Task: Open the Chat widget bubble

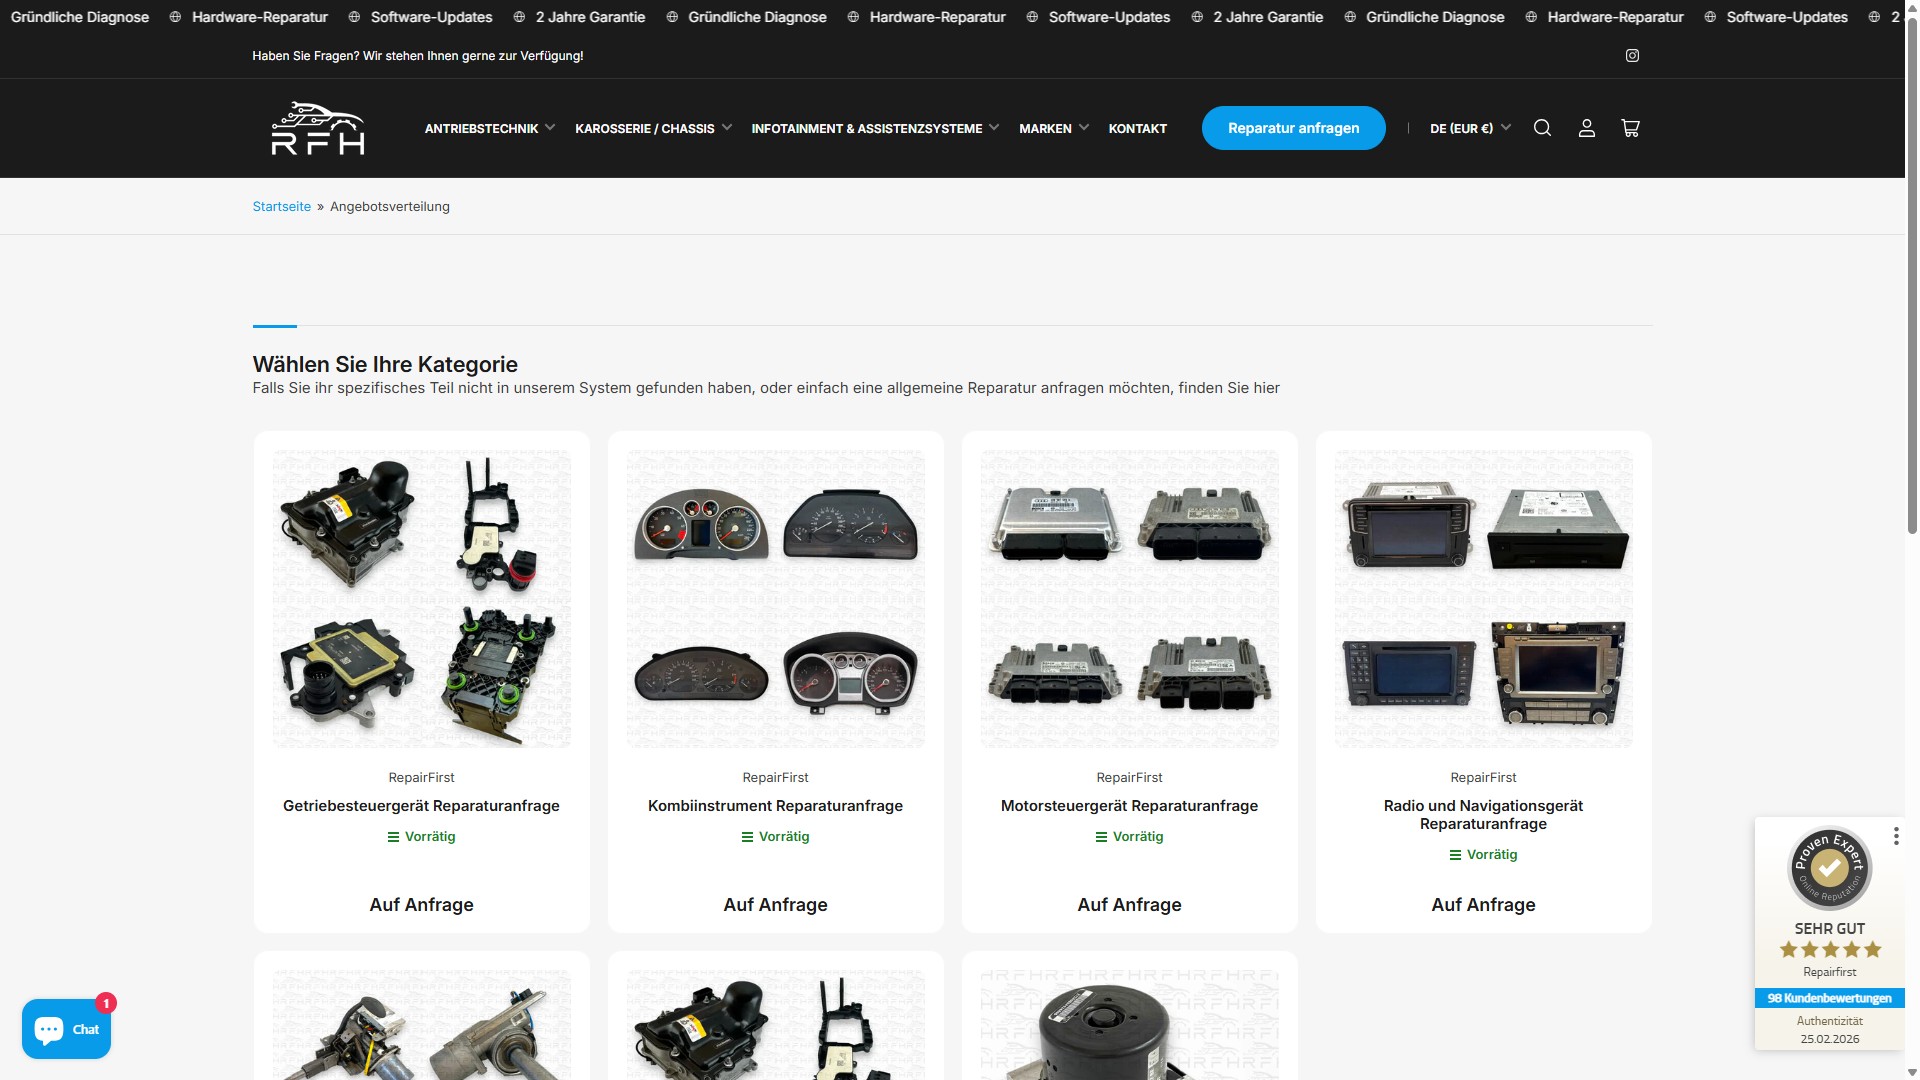Action: pyautogui.click(x=66, y=1029)
